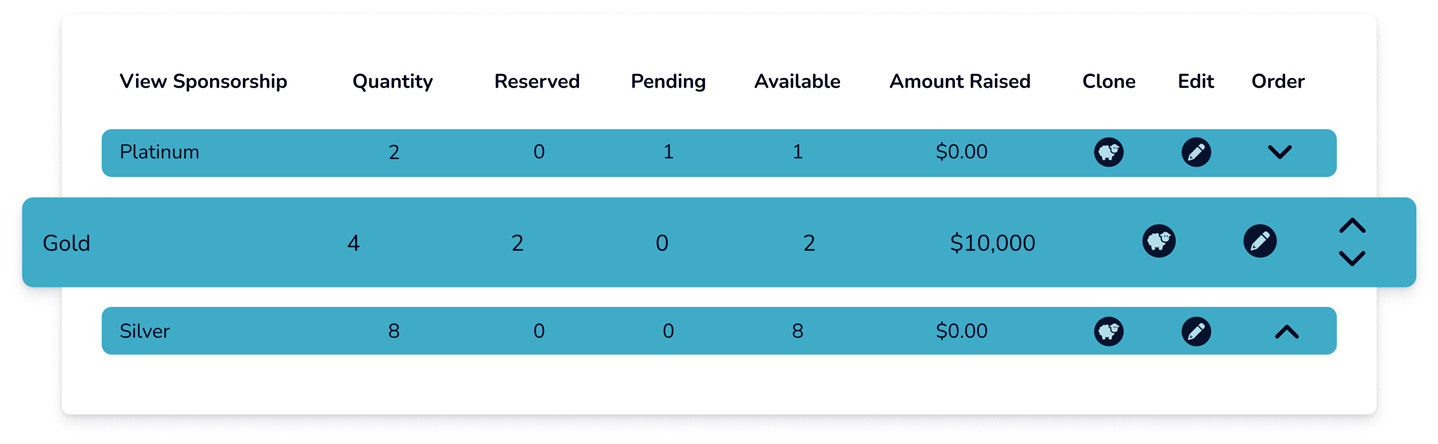
Task: Click the Available column header
Action: tap(797, 82)
